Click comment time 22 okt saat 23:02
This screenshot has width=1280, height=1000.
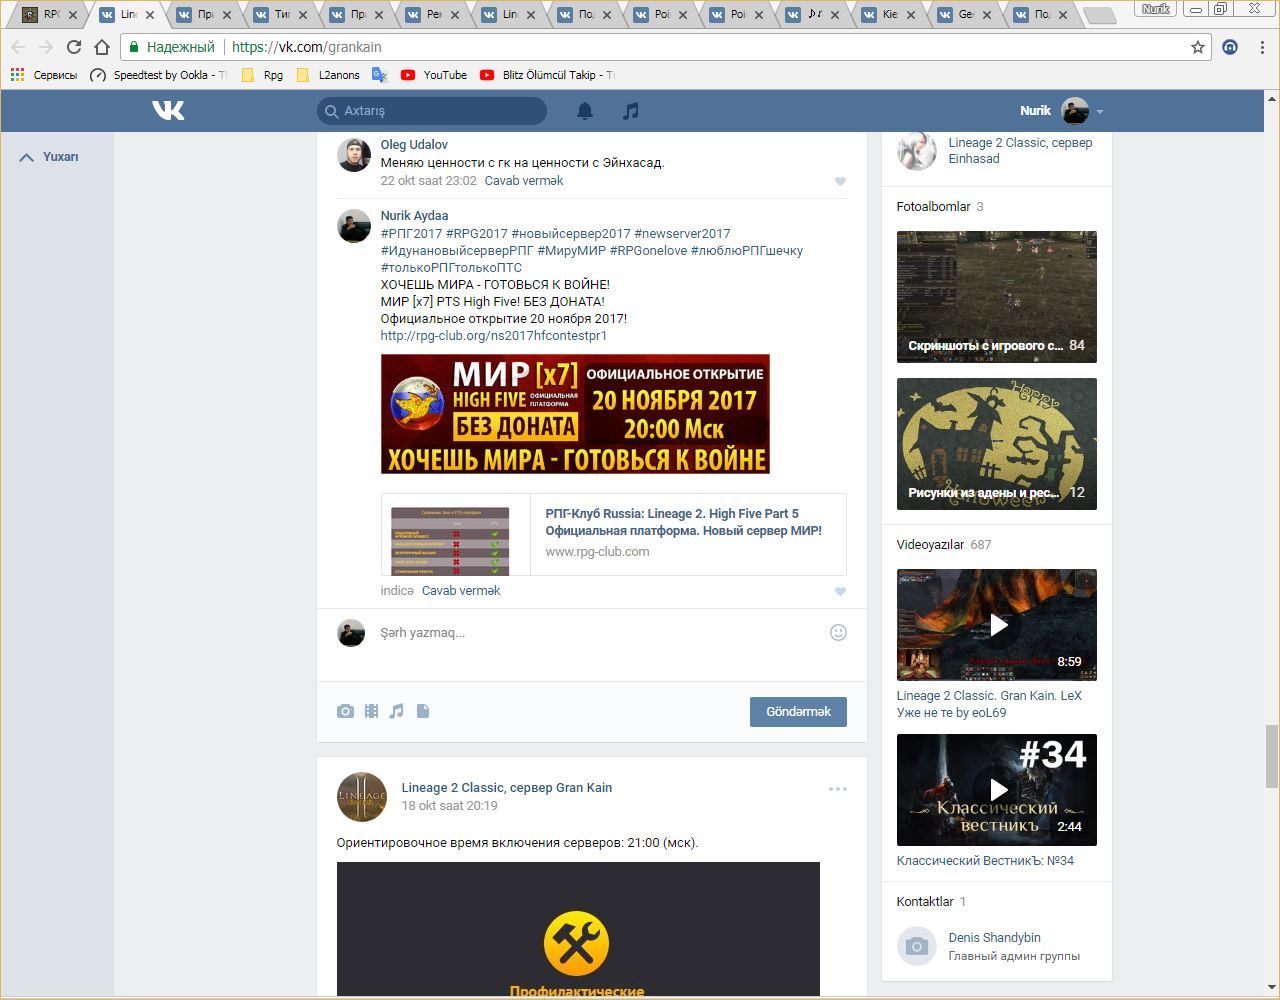(x=428, y=181)
